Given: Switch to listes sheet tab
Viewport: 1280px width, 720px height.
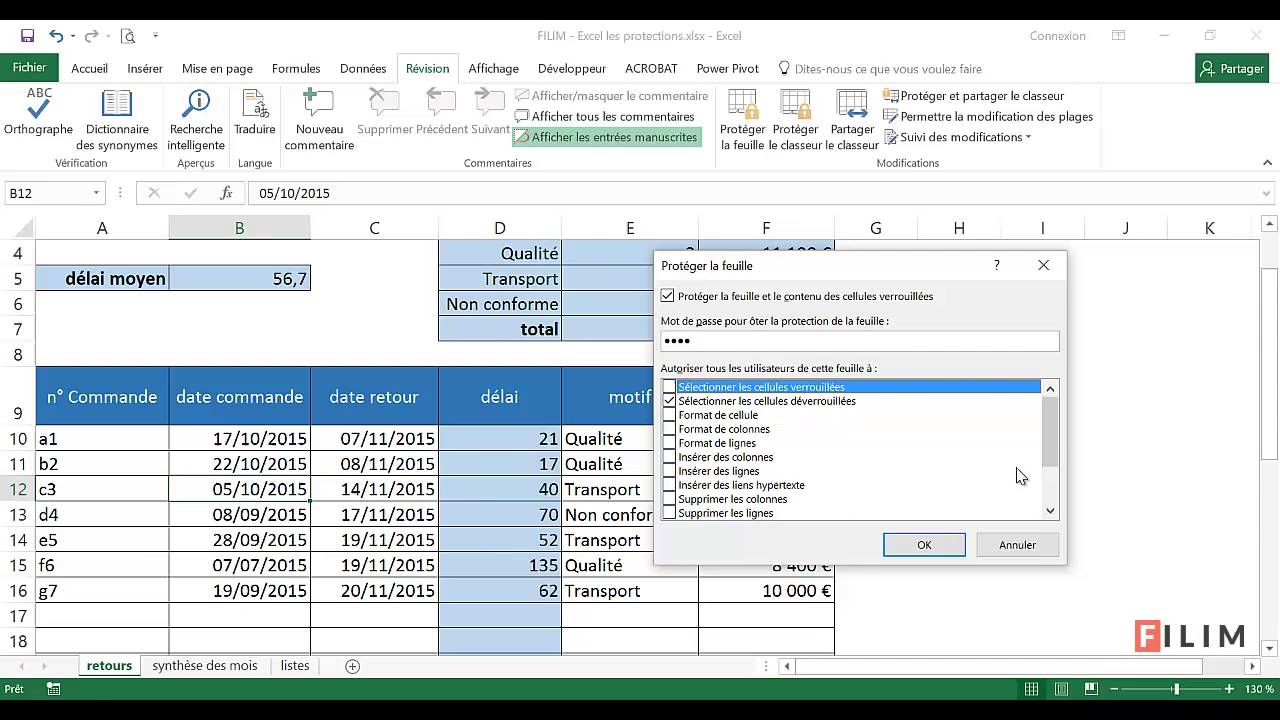Looking at the screenshot, I should (x=295, y=666).
